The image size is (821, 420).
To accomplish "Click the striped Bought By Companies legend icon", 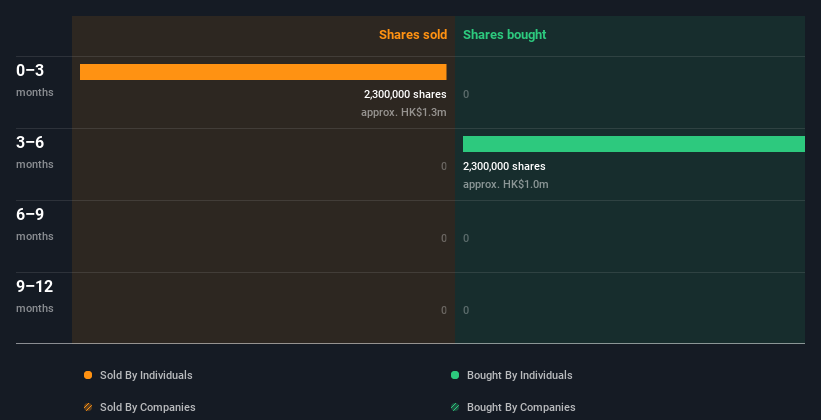I will point(455,407).
